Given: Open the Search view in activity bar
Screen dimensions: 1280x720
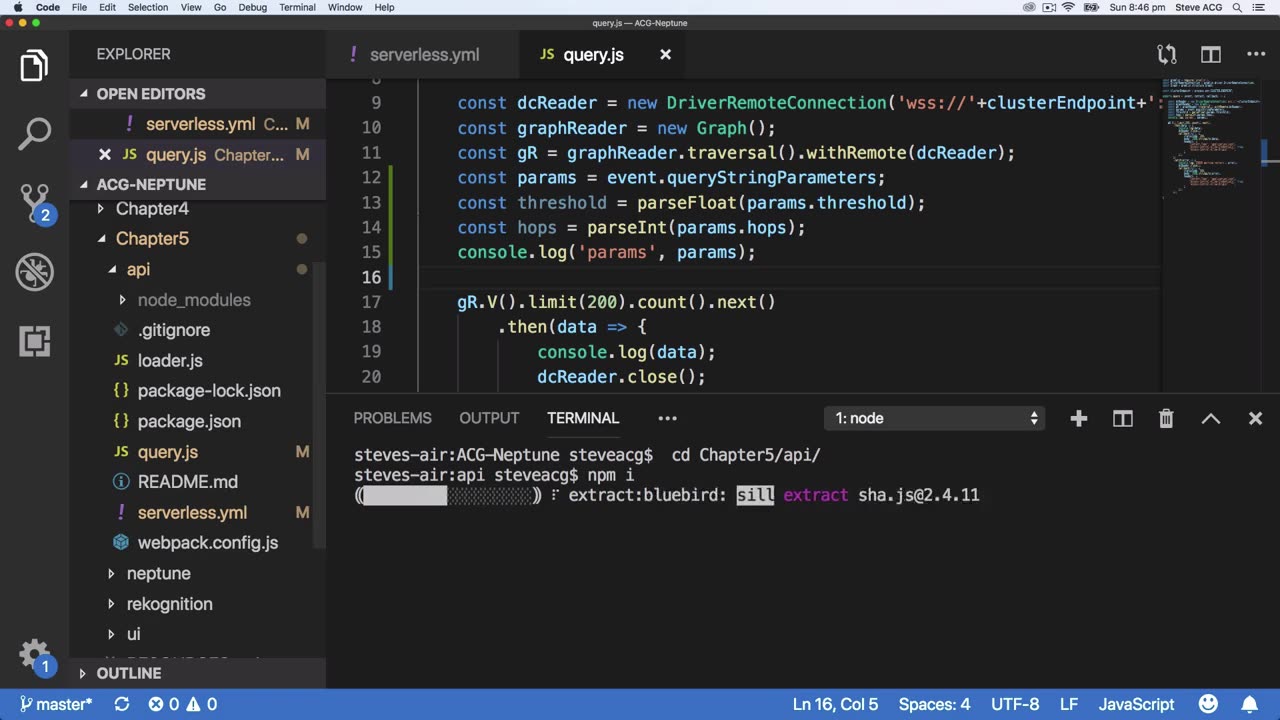Looking at the screenshot, I should tap(34, 134).
